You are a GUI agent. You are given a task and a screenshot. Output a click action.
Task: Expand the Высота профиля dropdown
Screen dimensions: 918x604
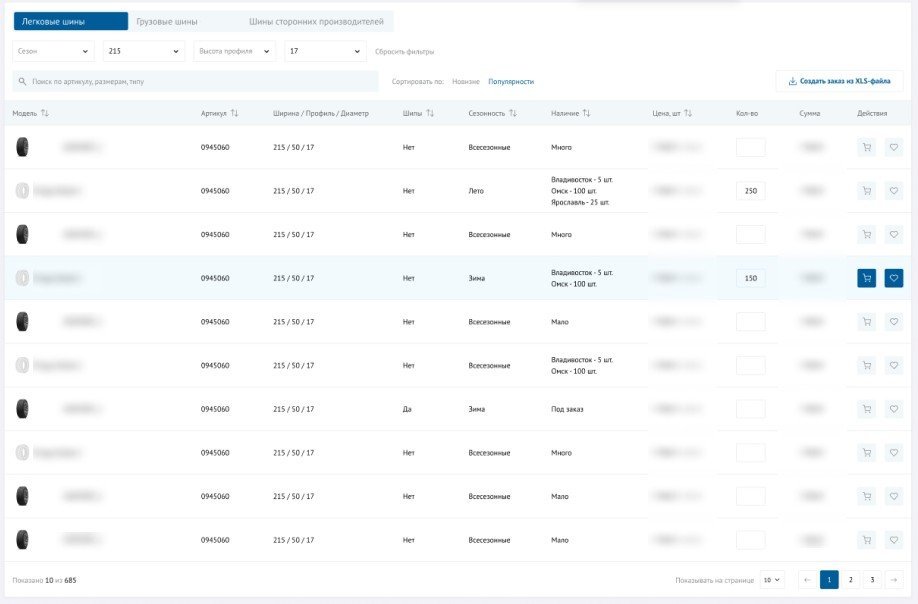click(234, 51)
